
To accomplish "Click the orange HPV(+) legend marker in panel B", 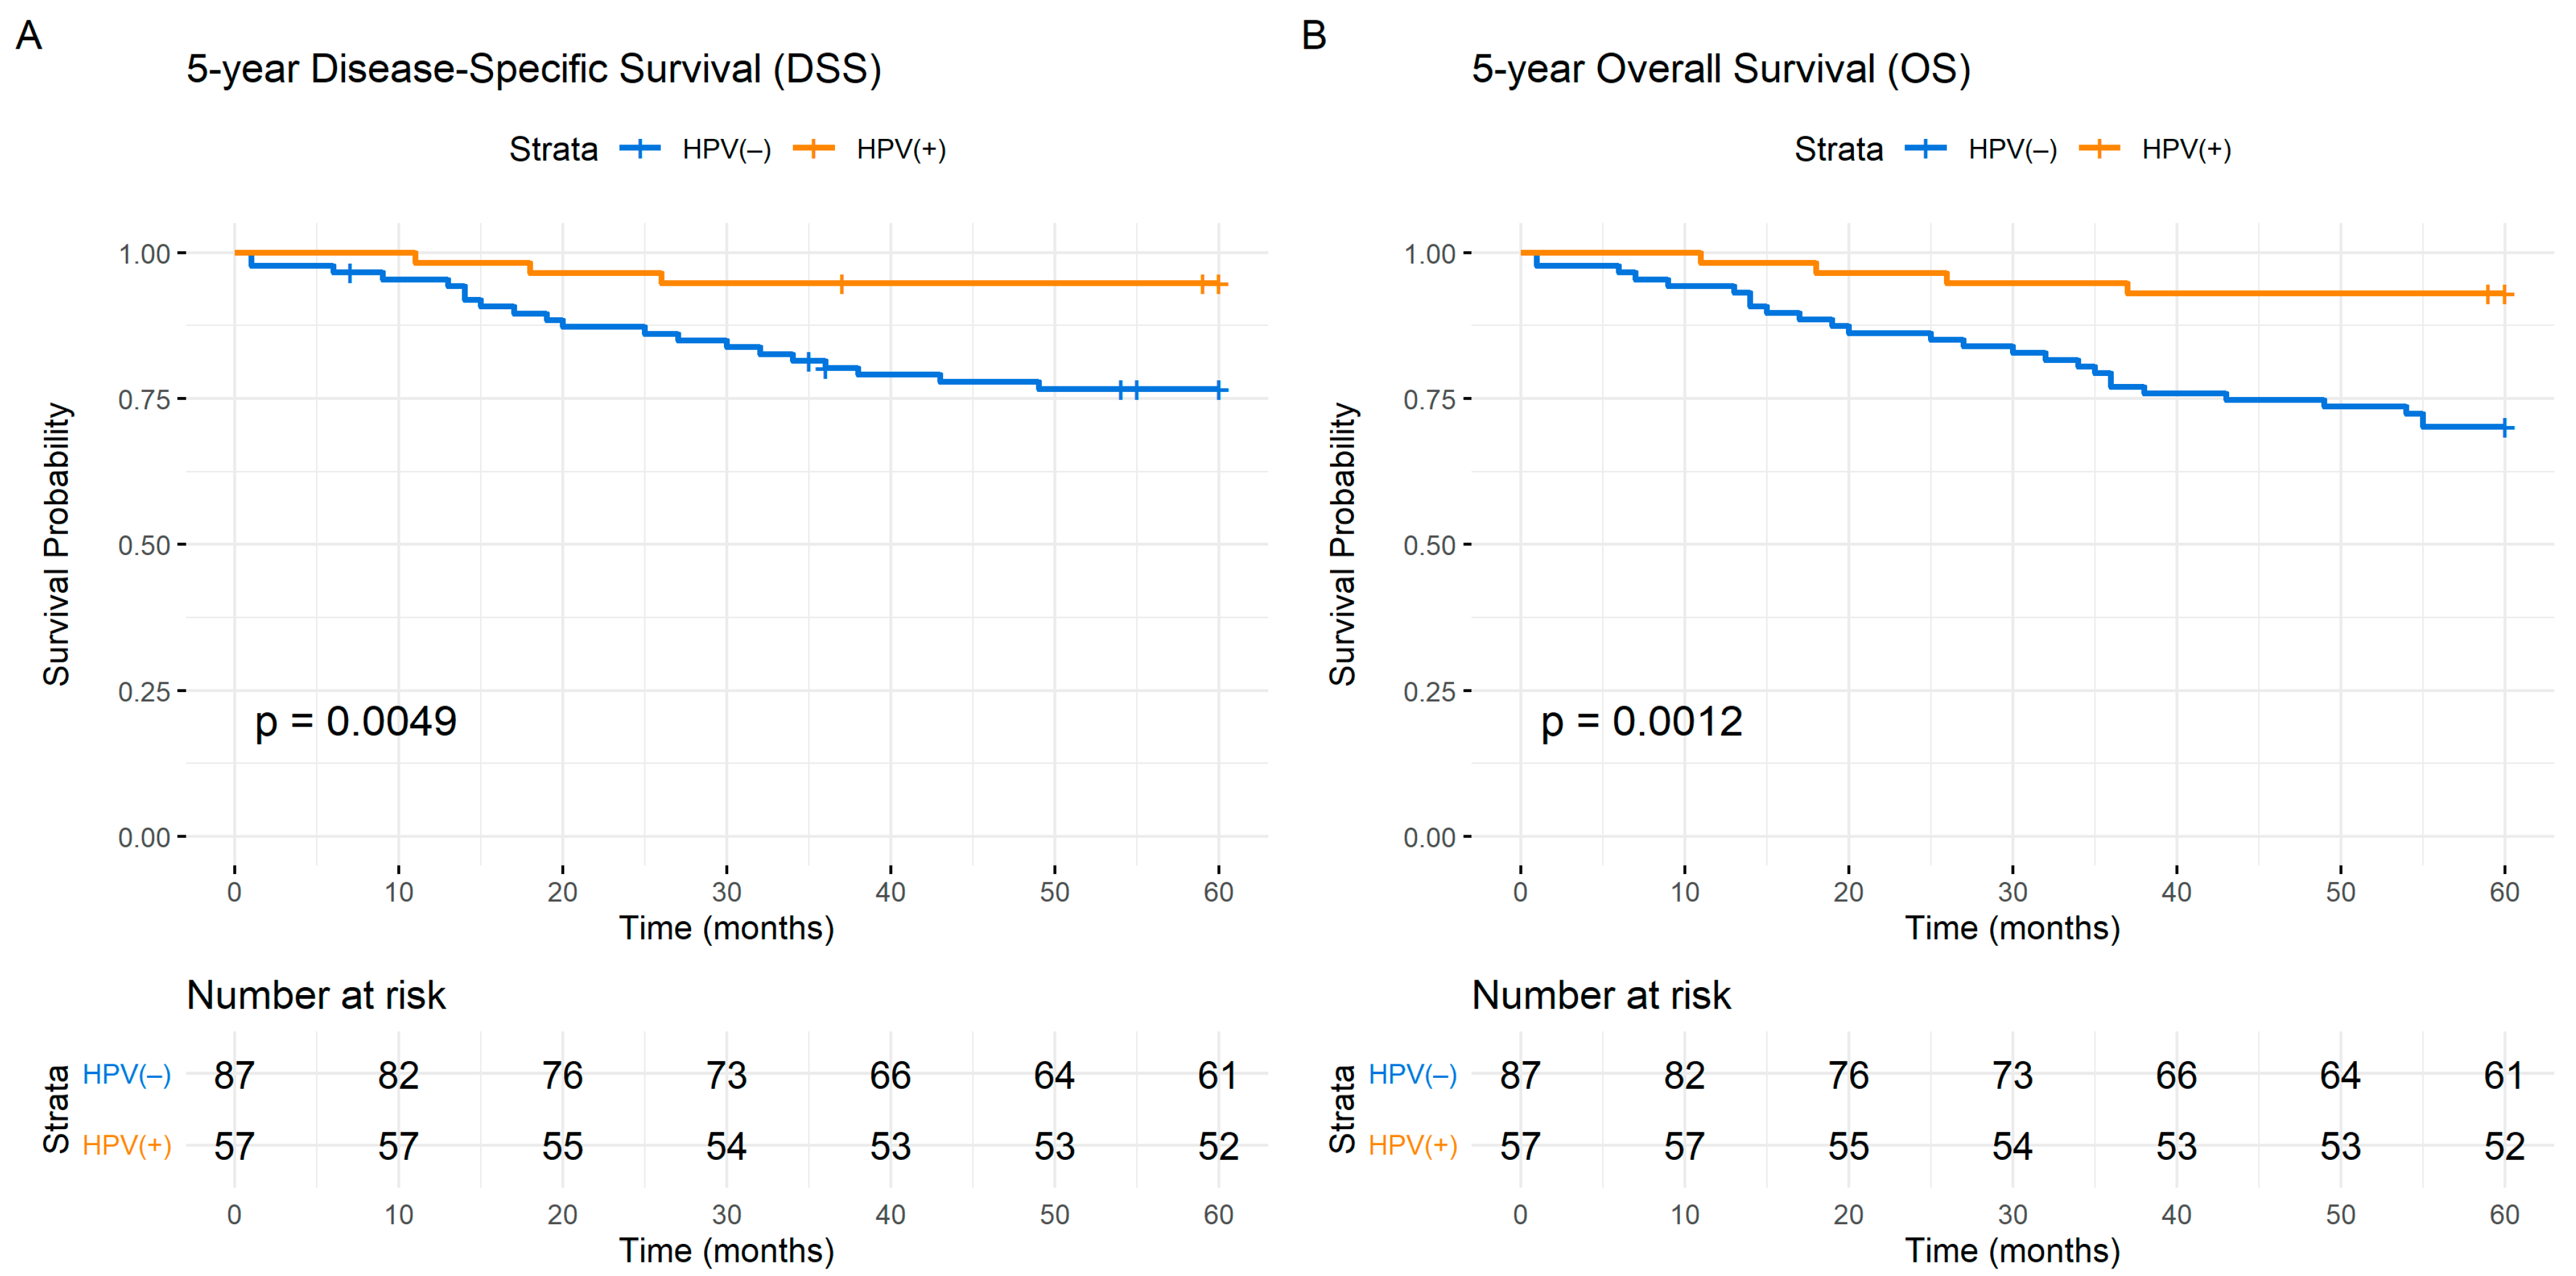I will point(2100,149).
